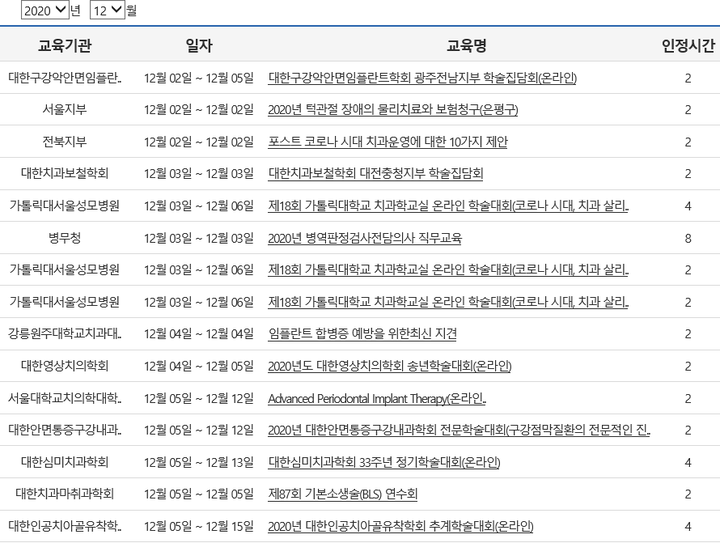Click date 12월 05일 ~ 12월 13일

coord(199,462)
